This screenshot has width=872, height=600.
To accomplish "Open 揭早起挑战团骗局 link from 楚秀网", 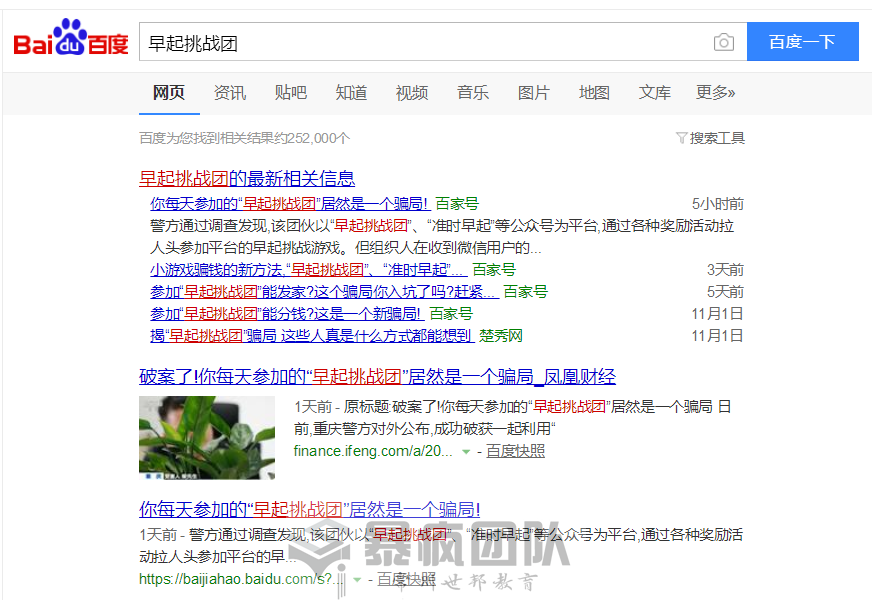I will point(312,335).
